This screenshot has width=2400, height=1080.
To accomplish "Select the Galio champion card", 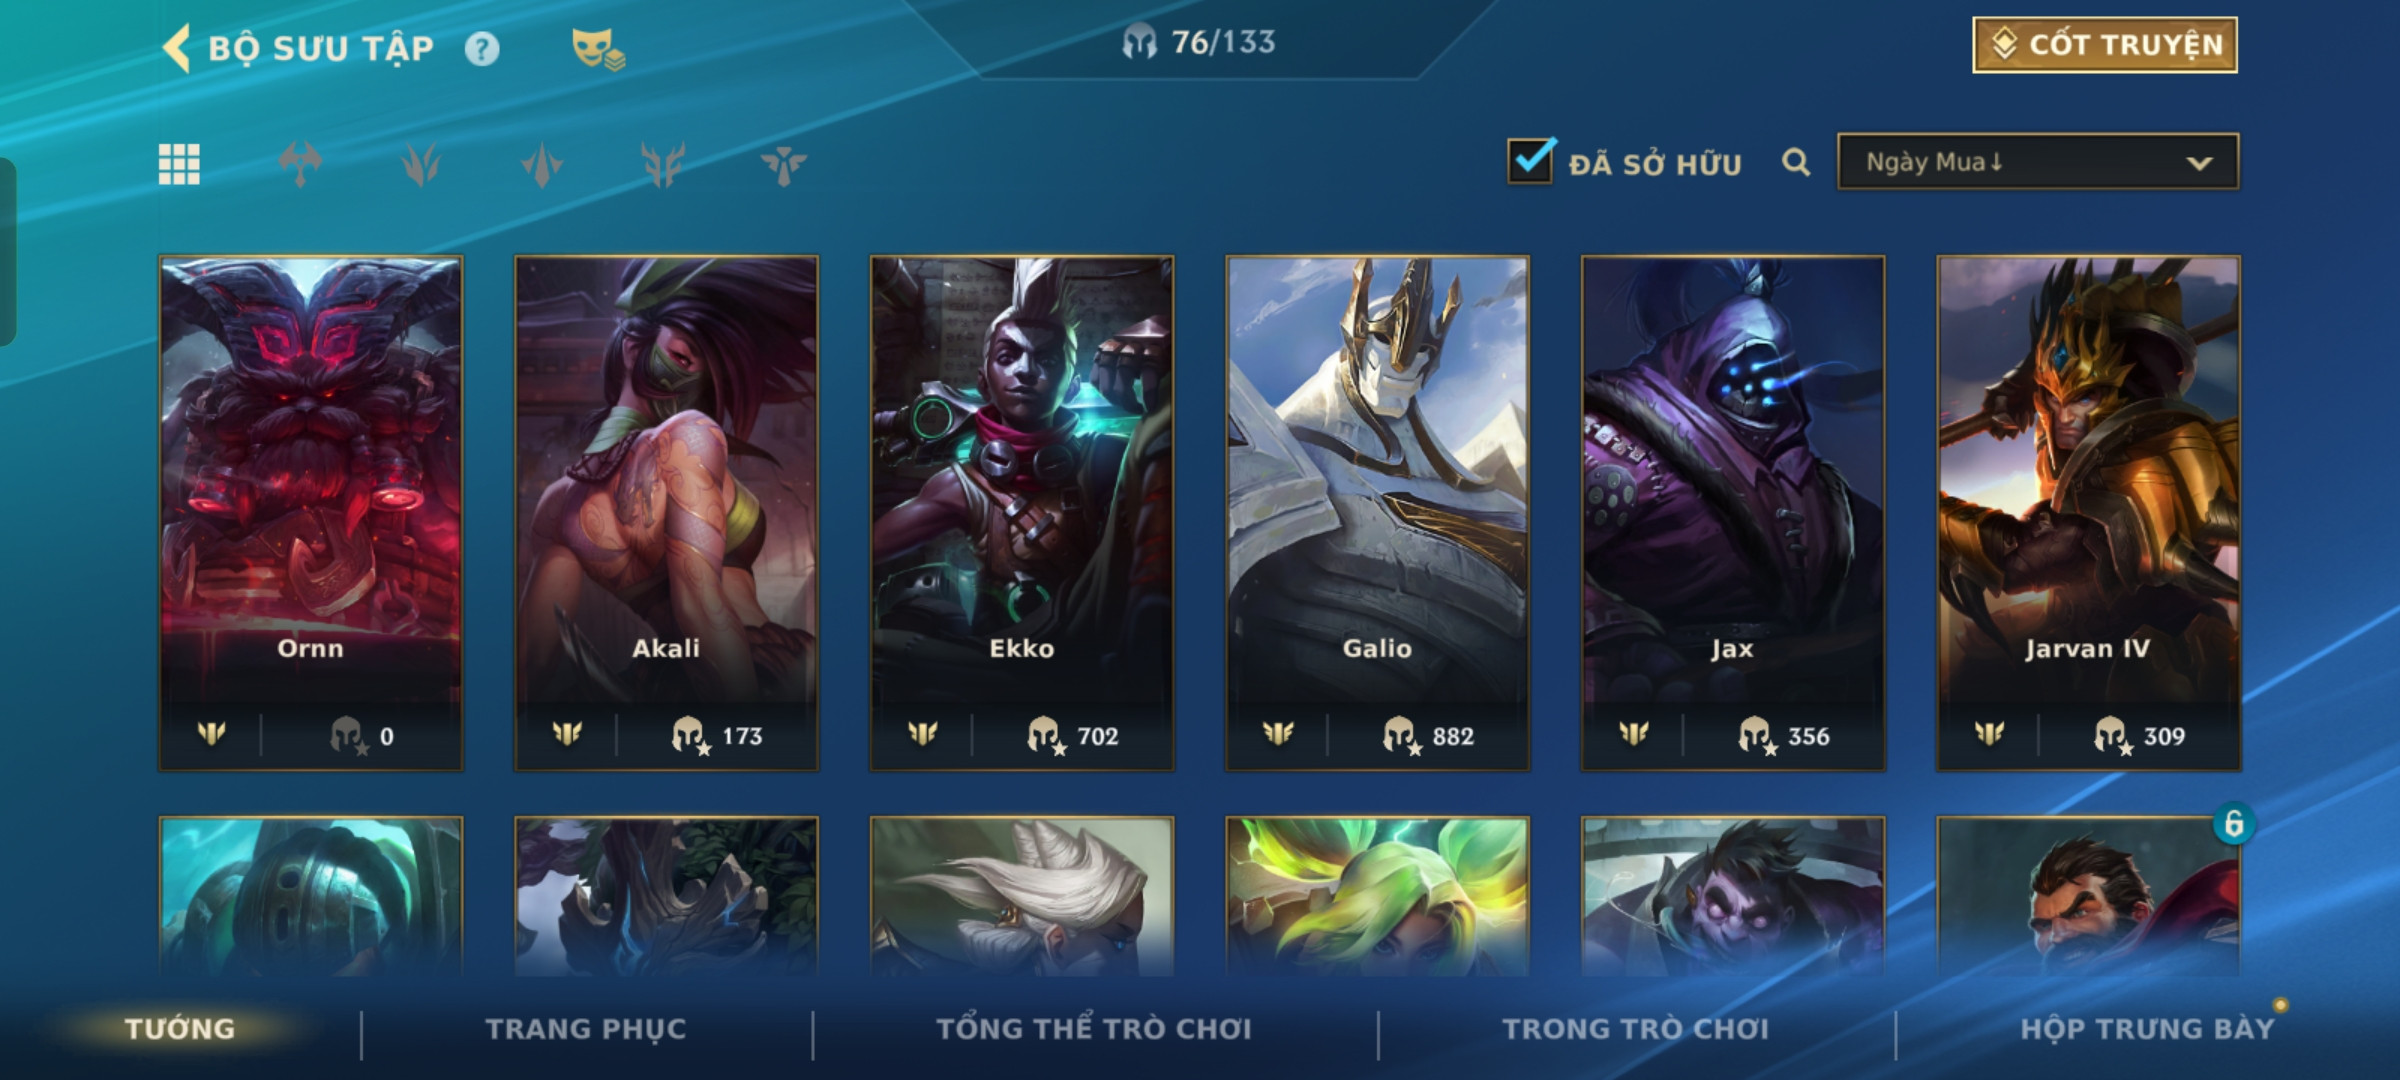I will pos(1377,513).
